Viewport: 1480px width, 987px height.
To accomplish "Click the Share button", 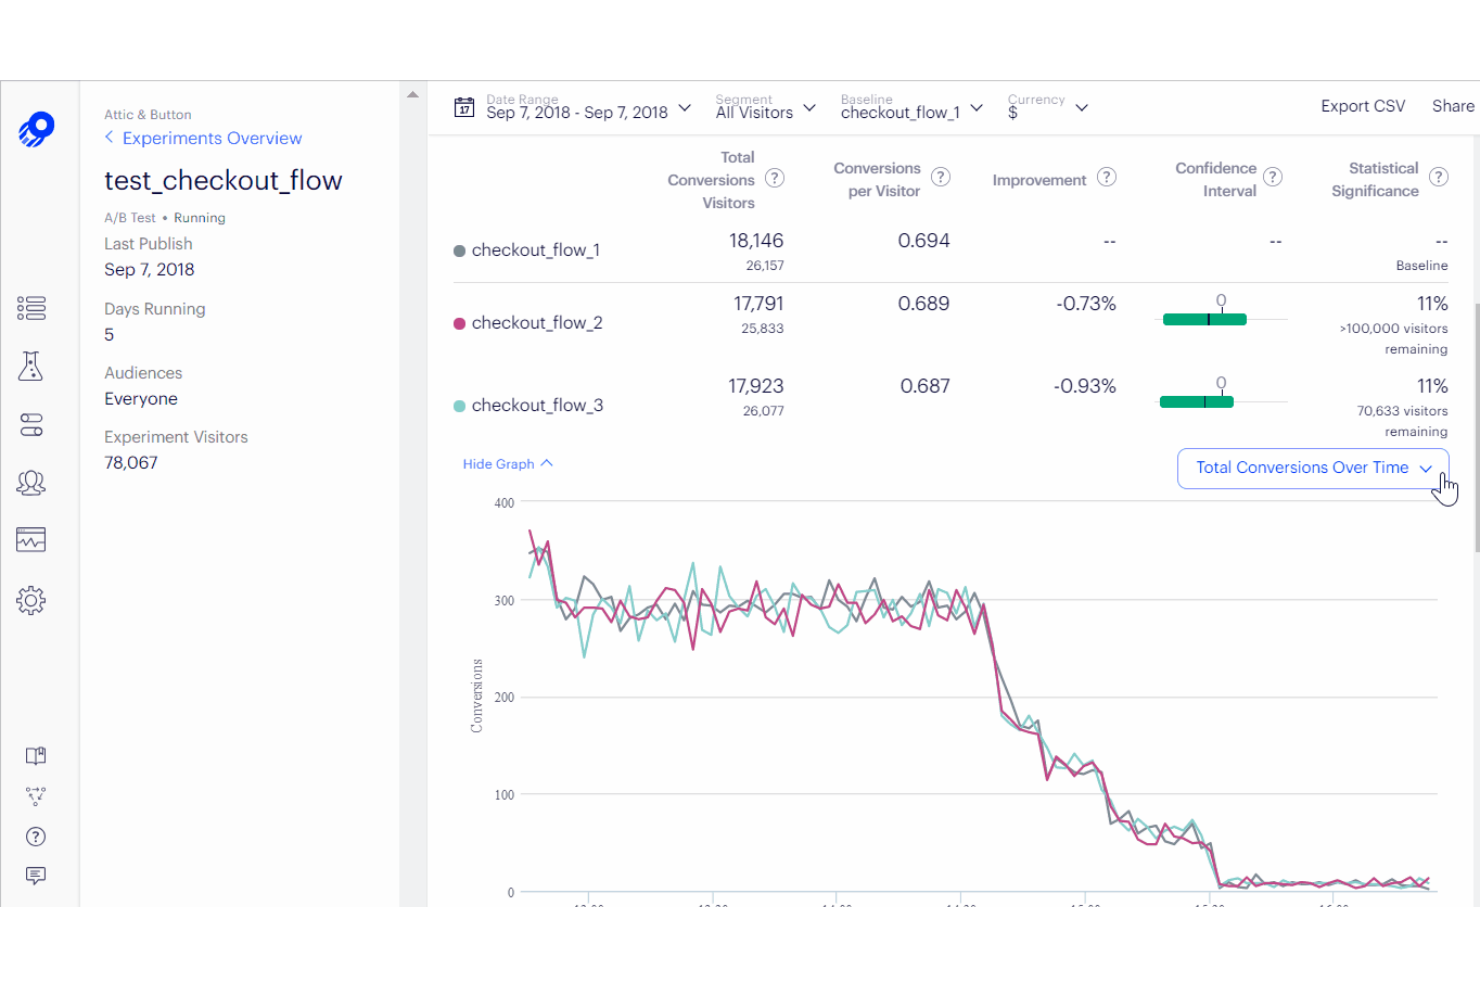I will pos(1452,106).
